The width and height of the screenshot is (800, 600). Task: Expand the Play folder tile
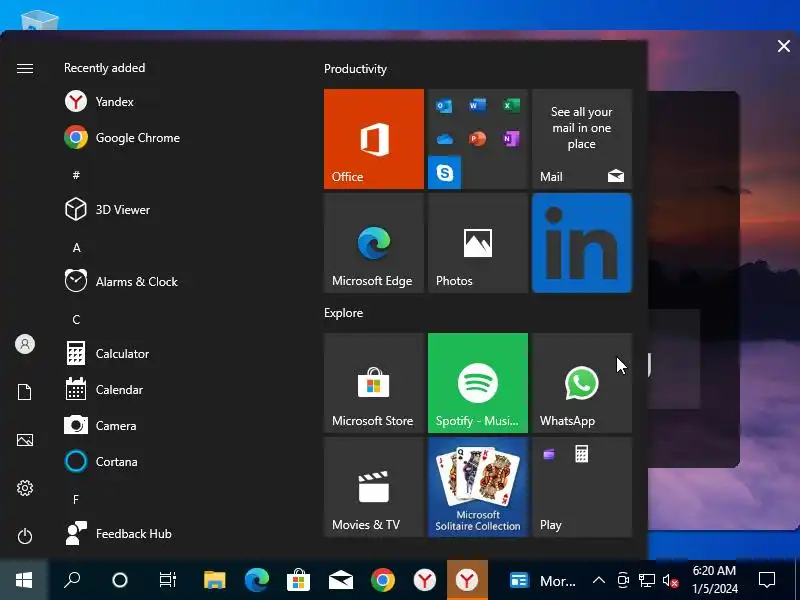click(582, 487)
